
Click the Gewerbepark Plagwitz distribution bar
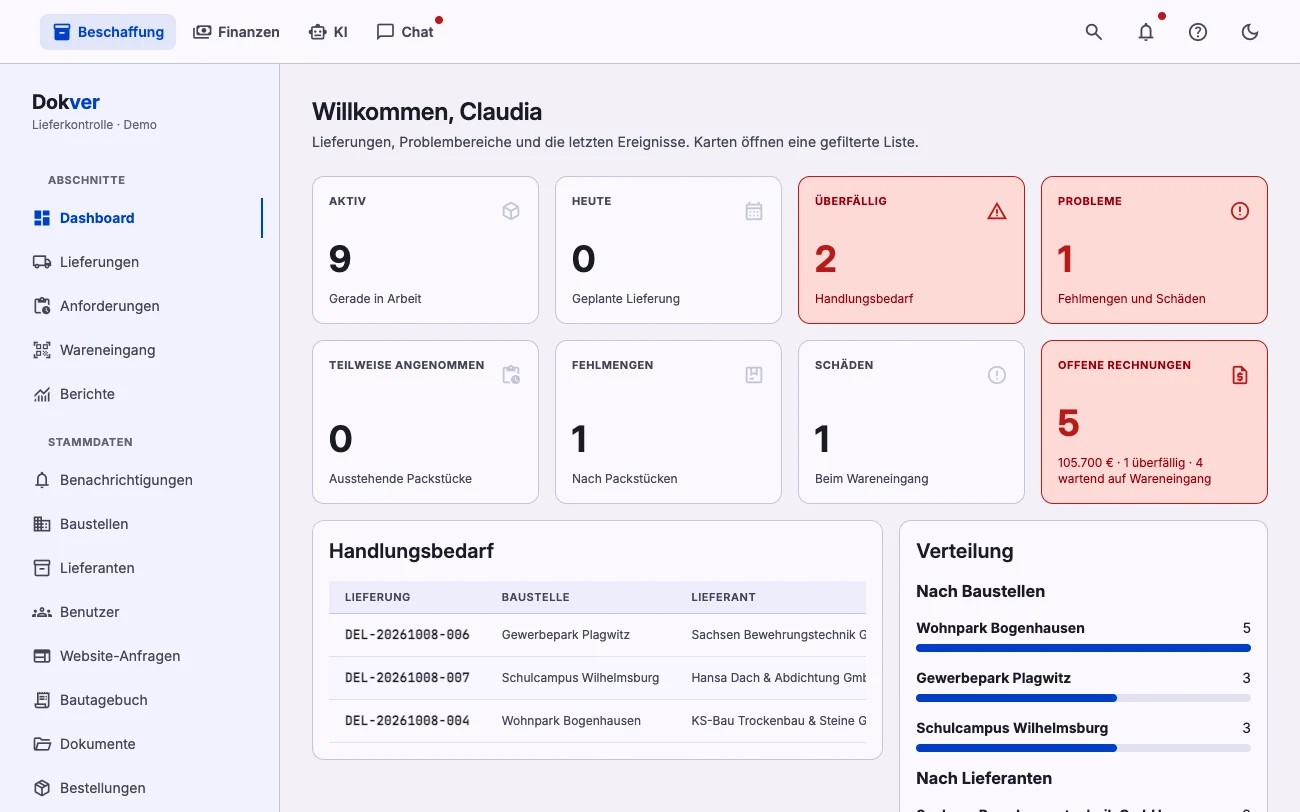pos(1083,698)
